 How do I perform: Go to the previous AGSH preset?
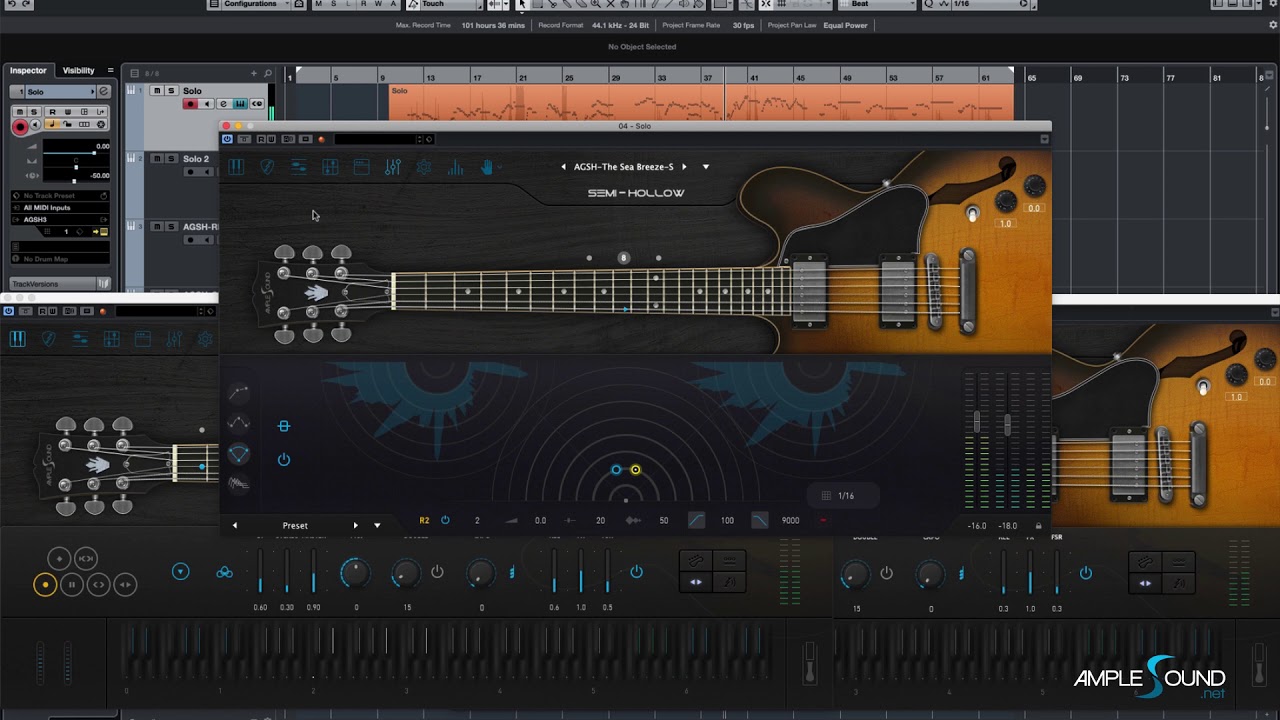point(563,167)
